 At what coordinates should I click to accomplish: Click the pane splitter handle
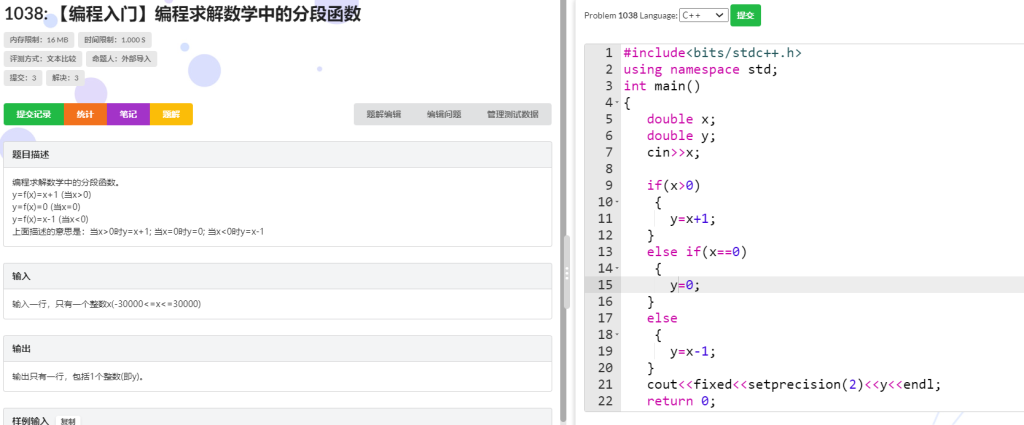tap(567, 272)
